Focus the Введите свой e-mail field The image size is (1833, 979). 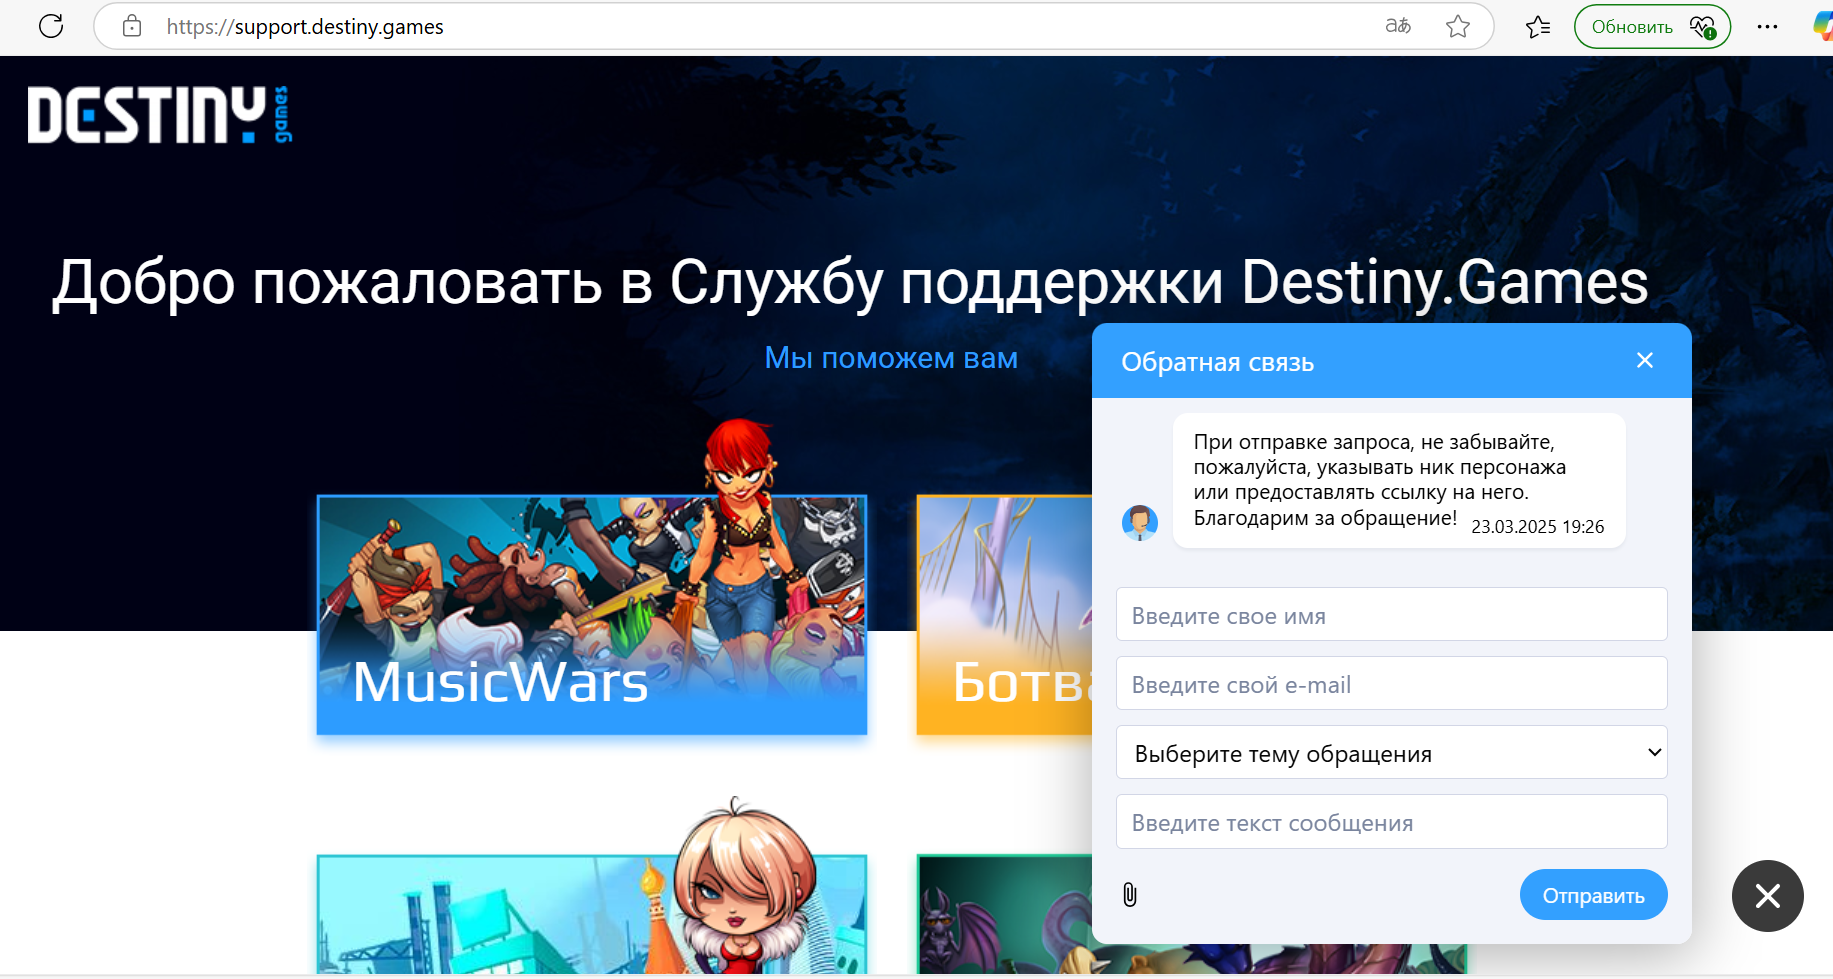(x=1391, y=683)
